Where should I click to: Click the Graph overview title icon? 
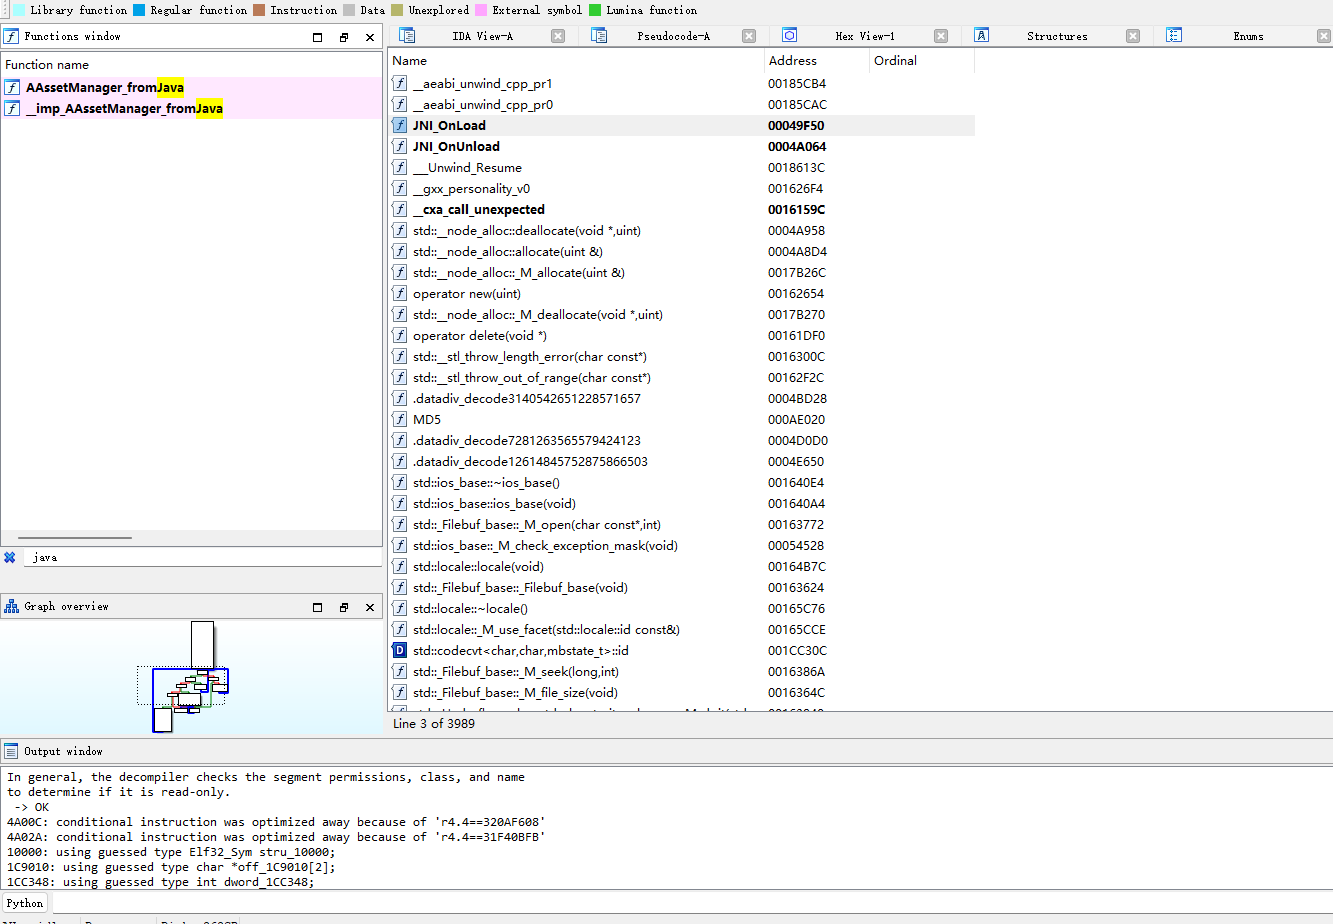(12, 606)
